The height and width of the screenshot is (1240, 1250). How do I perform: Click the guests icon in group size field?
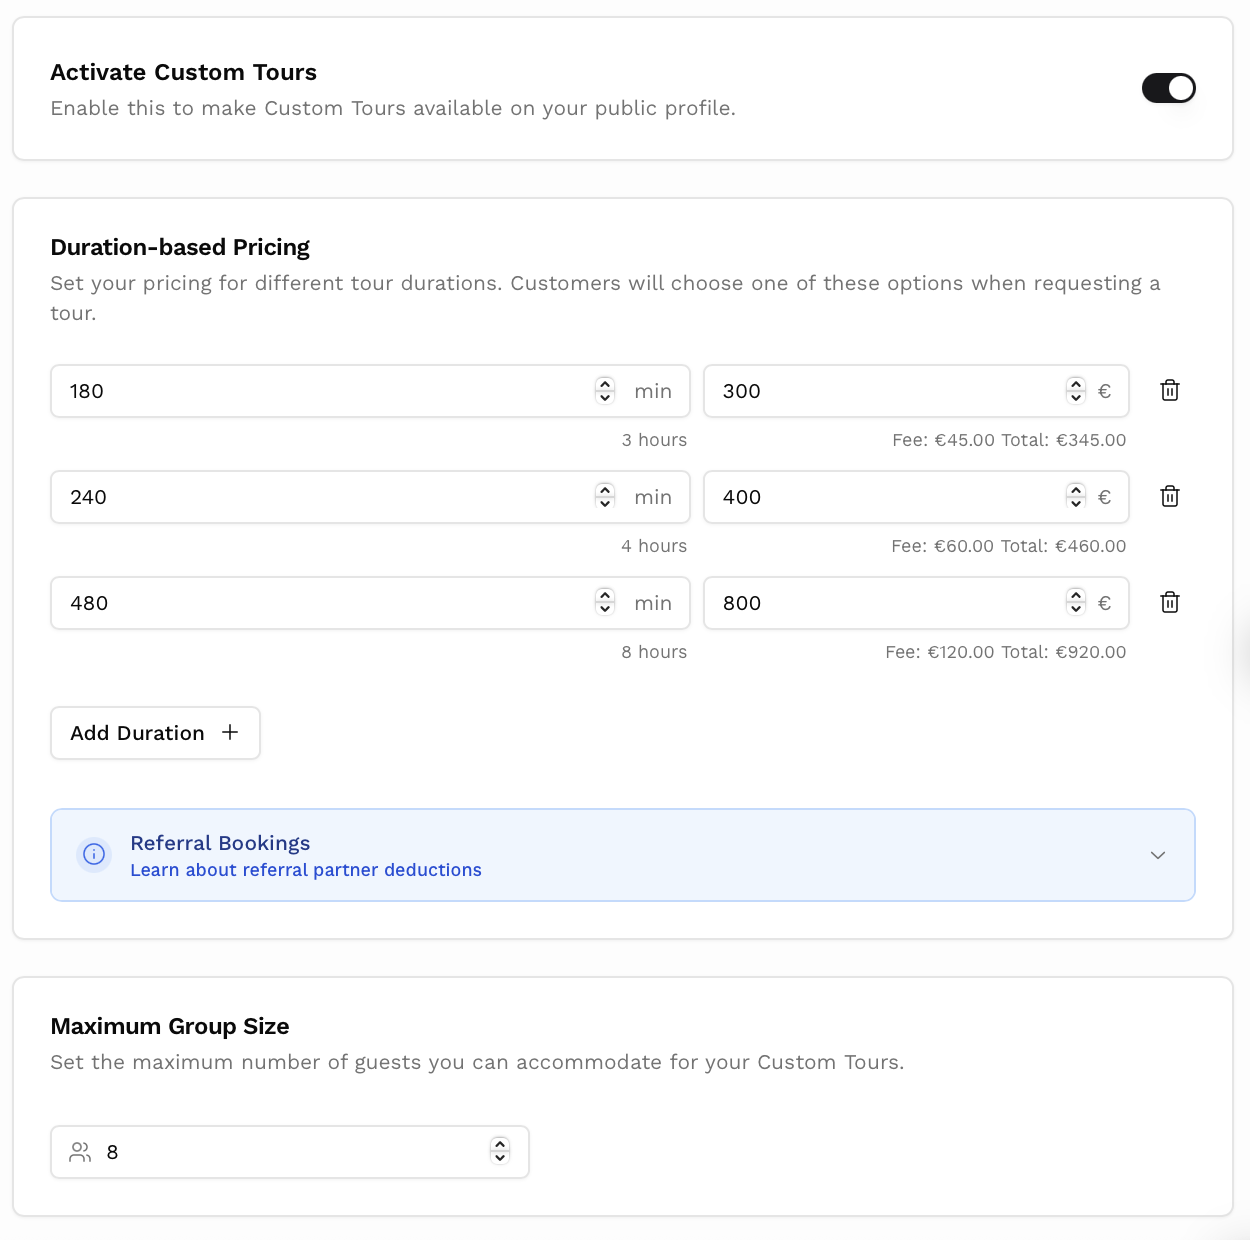[79, 1151]
